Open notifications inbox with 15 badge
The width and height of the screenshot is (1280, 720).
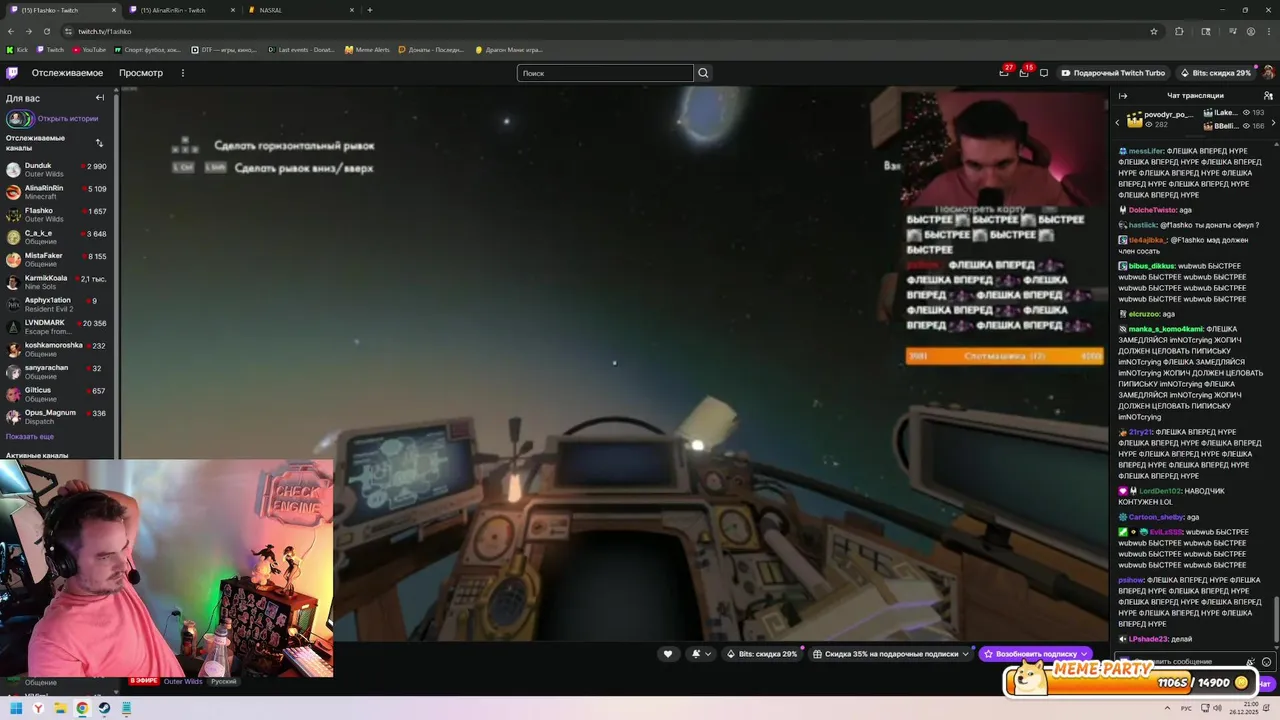click(x=1024, y=73)
